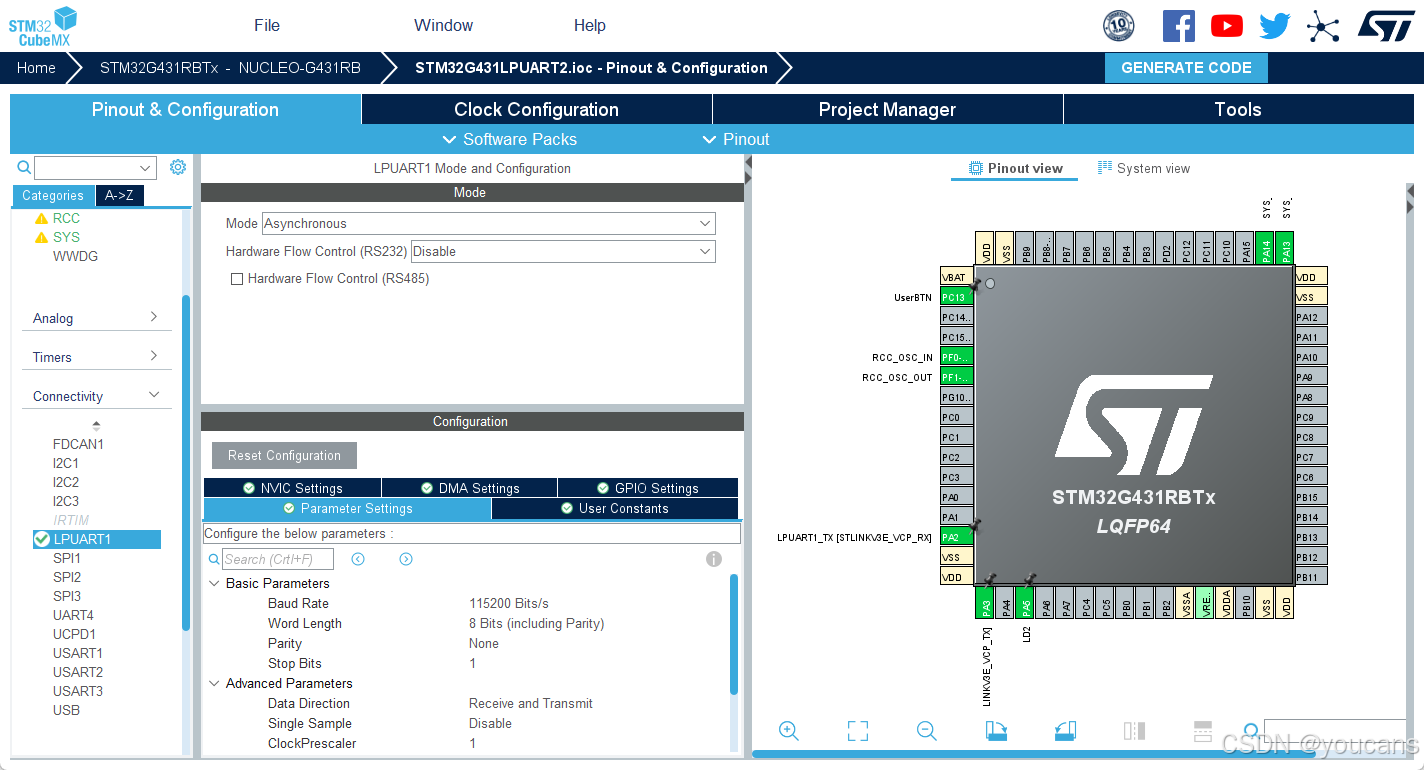Open User Constants tab
This screenshot has width=1424, height=770.
[x=615, y=508]
